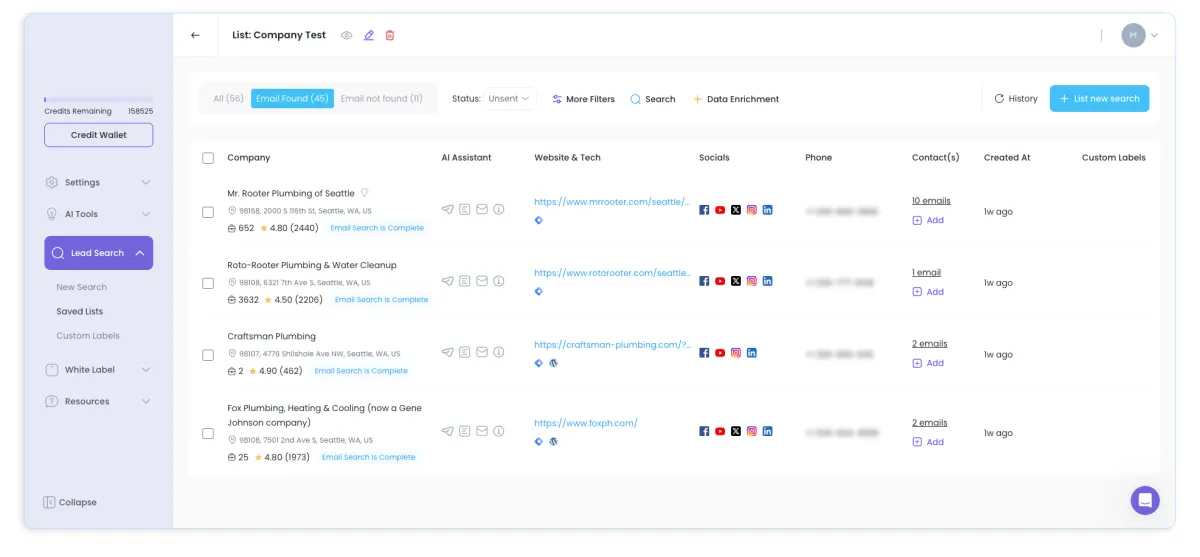Open Custom Labels in sidebar

(x=88, y=336)
